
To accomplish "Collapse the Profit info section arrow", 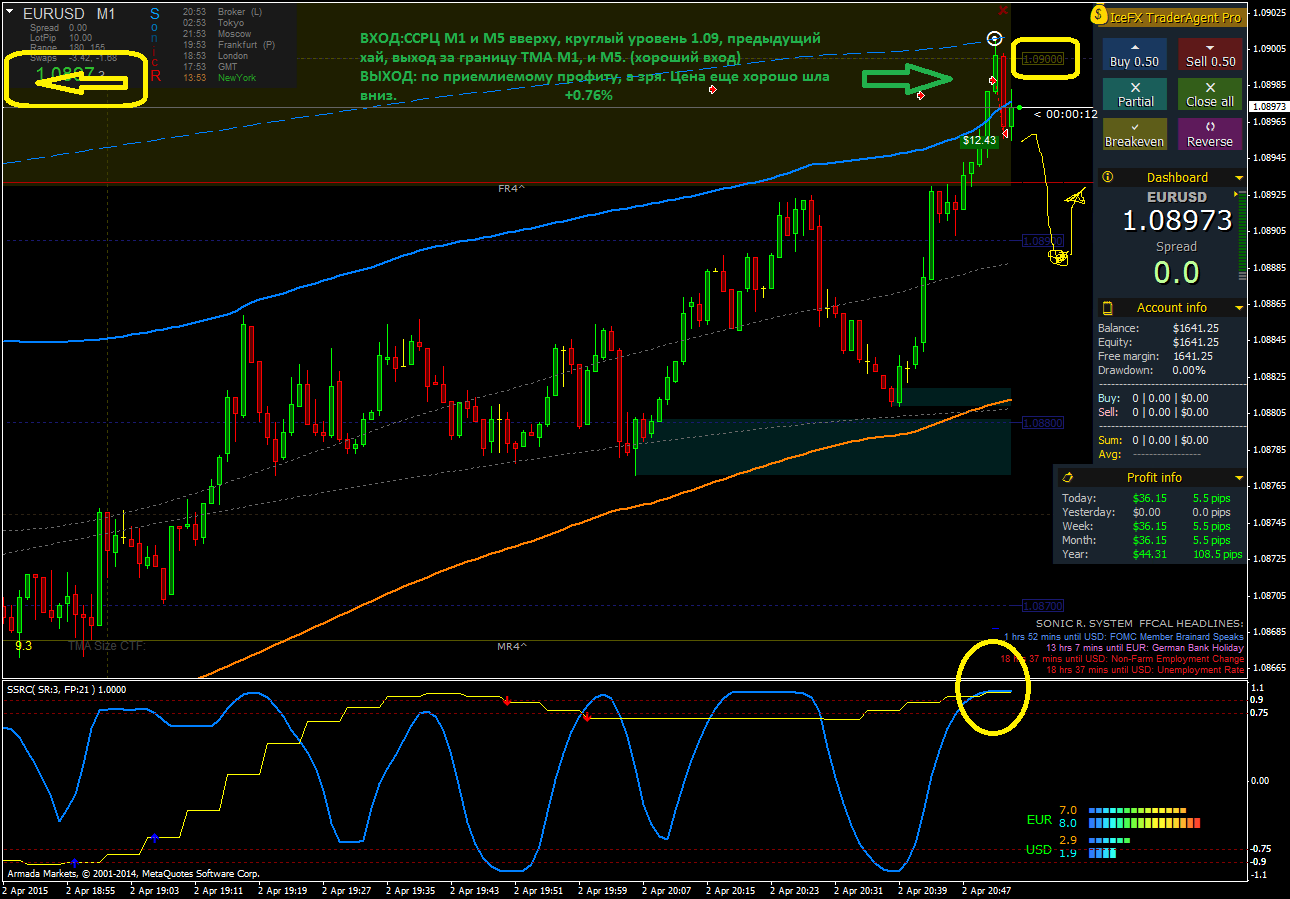I will click(x=1239, y=478).
